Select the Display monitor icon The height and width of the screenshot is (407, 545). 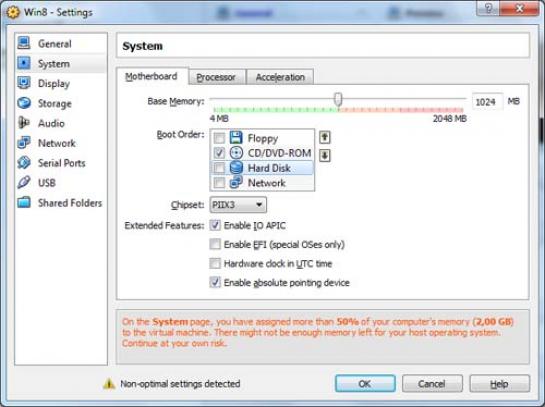(24, 83)
